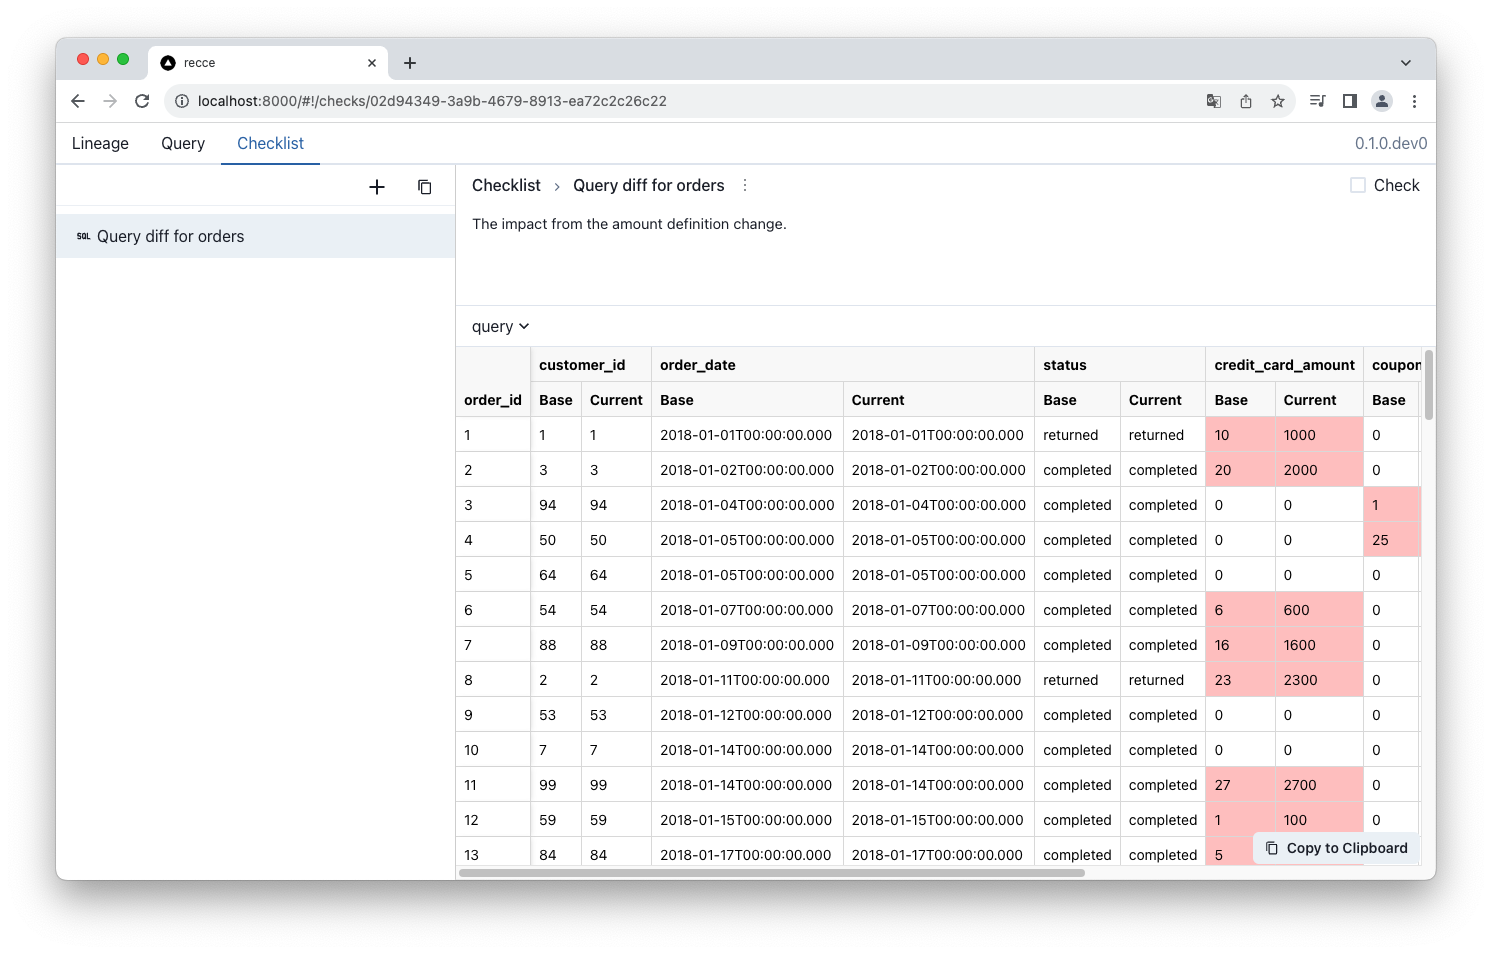Click the Checklist breadcrumb link
1492x954 pixels.
coord(506,186)
